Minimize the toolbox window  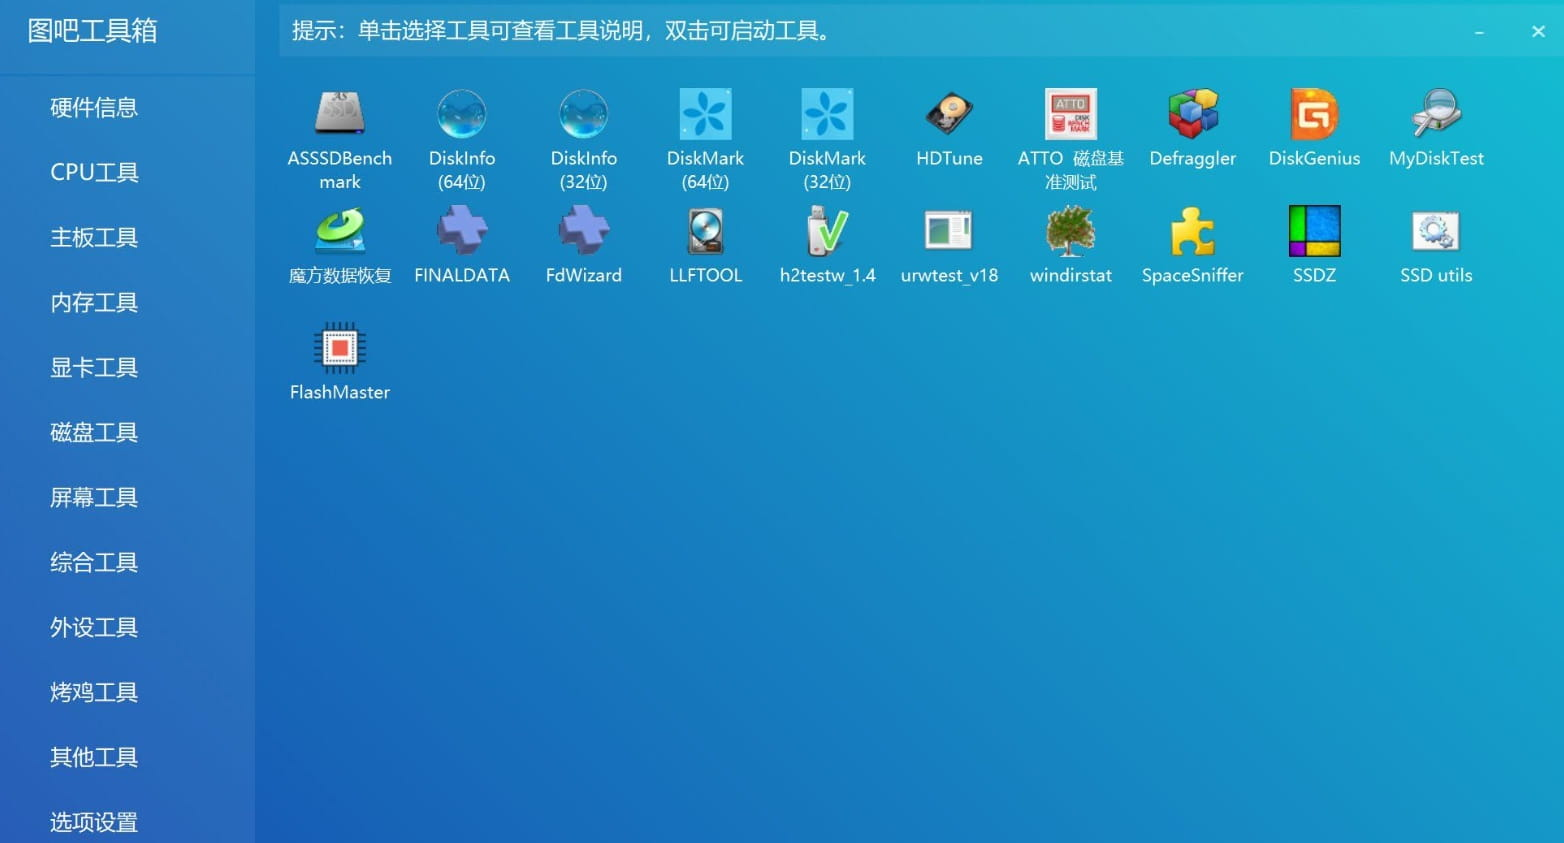[x=1479, y=32]
